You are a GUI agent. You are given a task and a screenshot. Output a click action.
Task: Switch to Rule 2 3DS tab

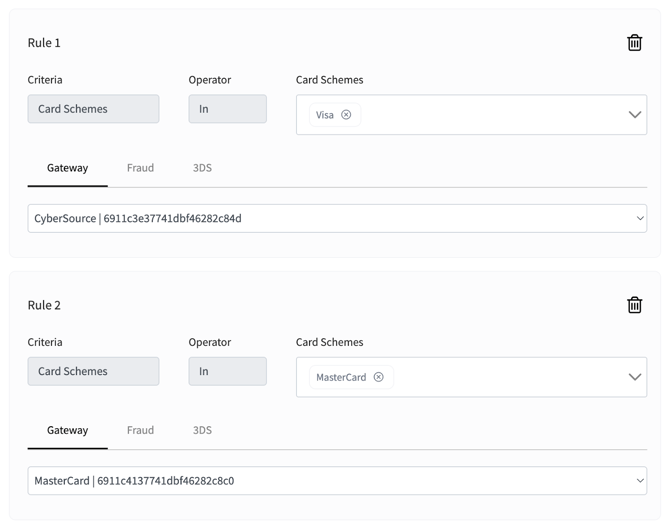[202, 430]
